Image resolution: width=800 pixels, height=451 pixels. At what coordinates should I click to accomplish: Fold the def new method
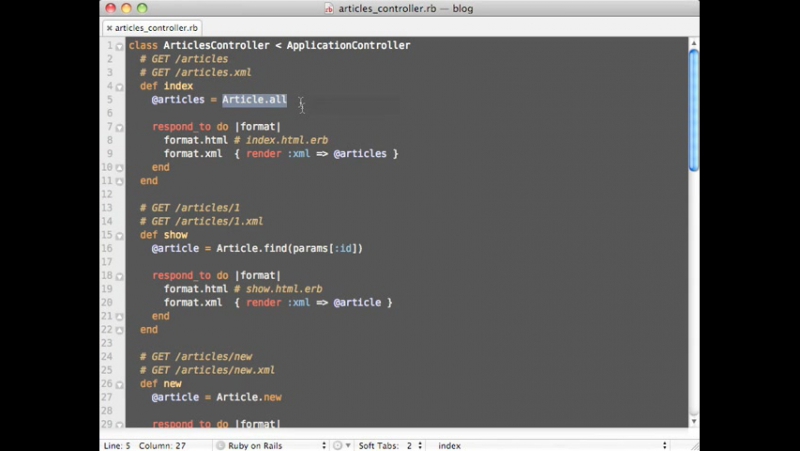coord(119,385)
